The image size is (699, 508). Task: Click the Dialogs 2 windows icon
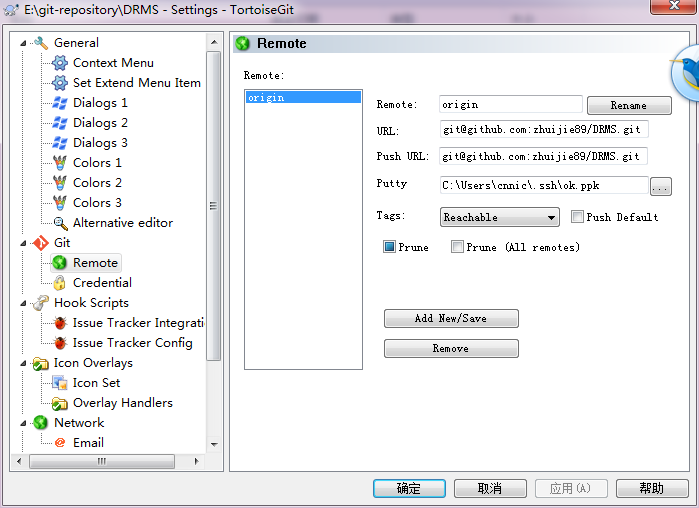coord(60,123)
